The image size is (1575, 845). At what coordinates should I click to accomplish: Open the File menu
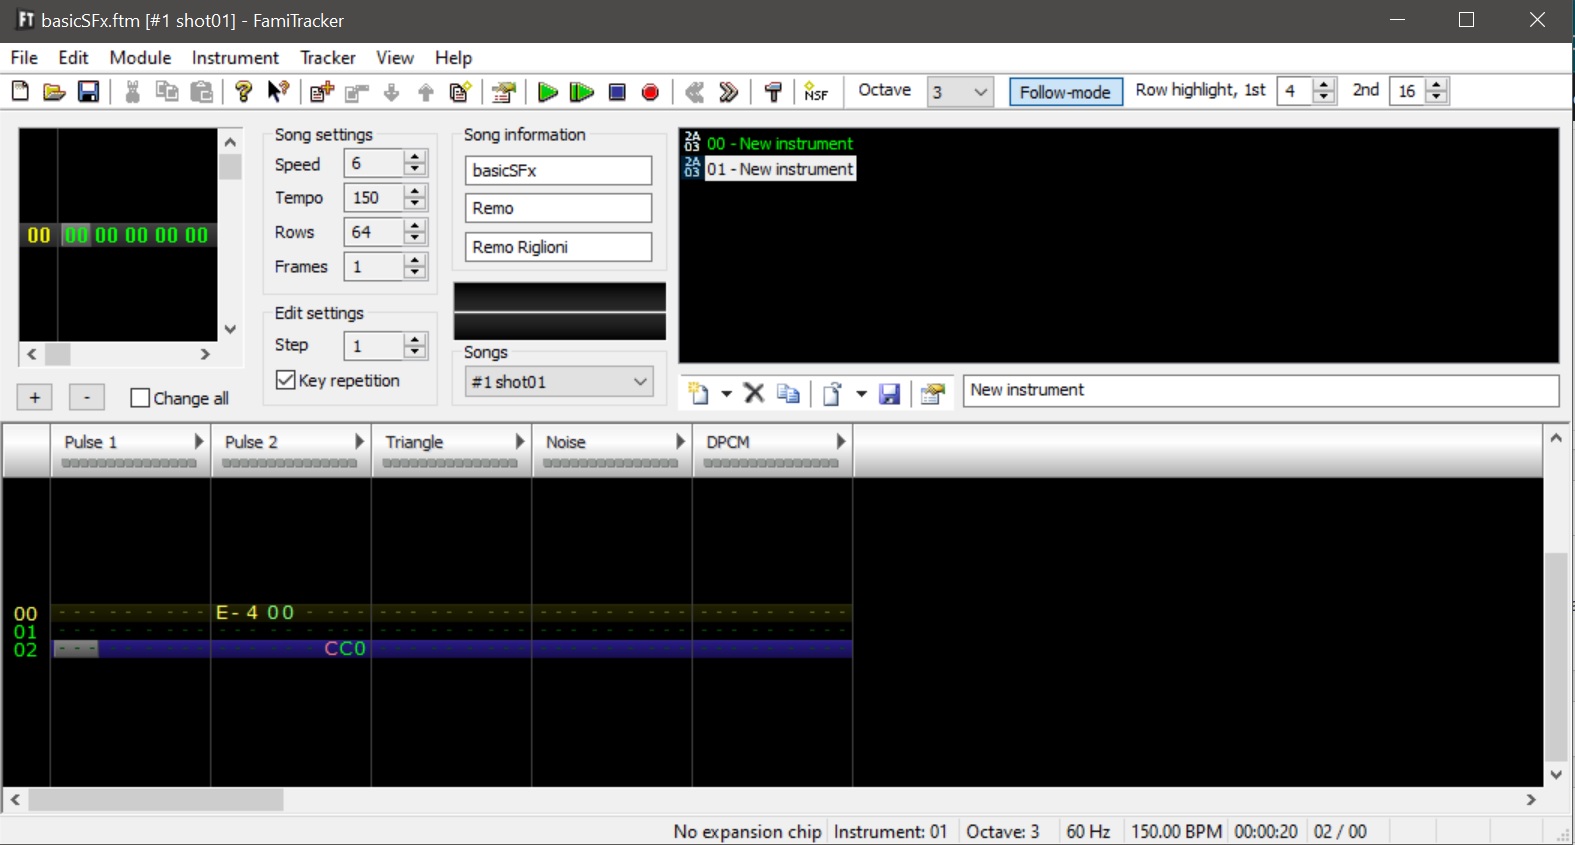pos(24,58)
